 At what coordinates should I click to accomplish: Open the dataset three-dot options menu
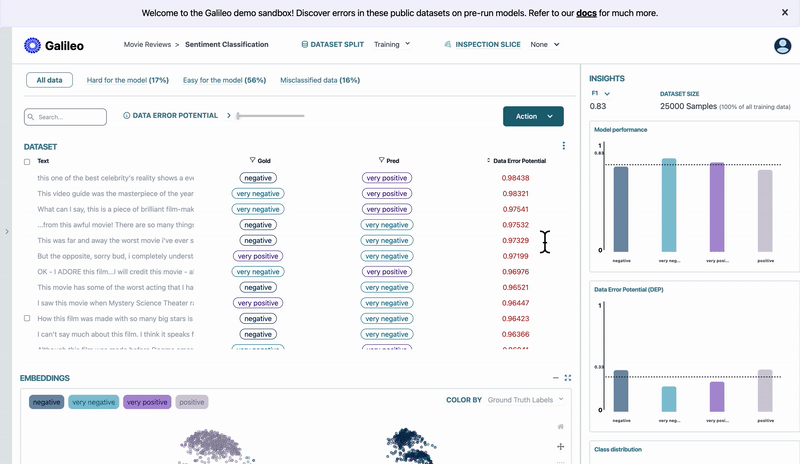pos(564,146)
